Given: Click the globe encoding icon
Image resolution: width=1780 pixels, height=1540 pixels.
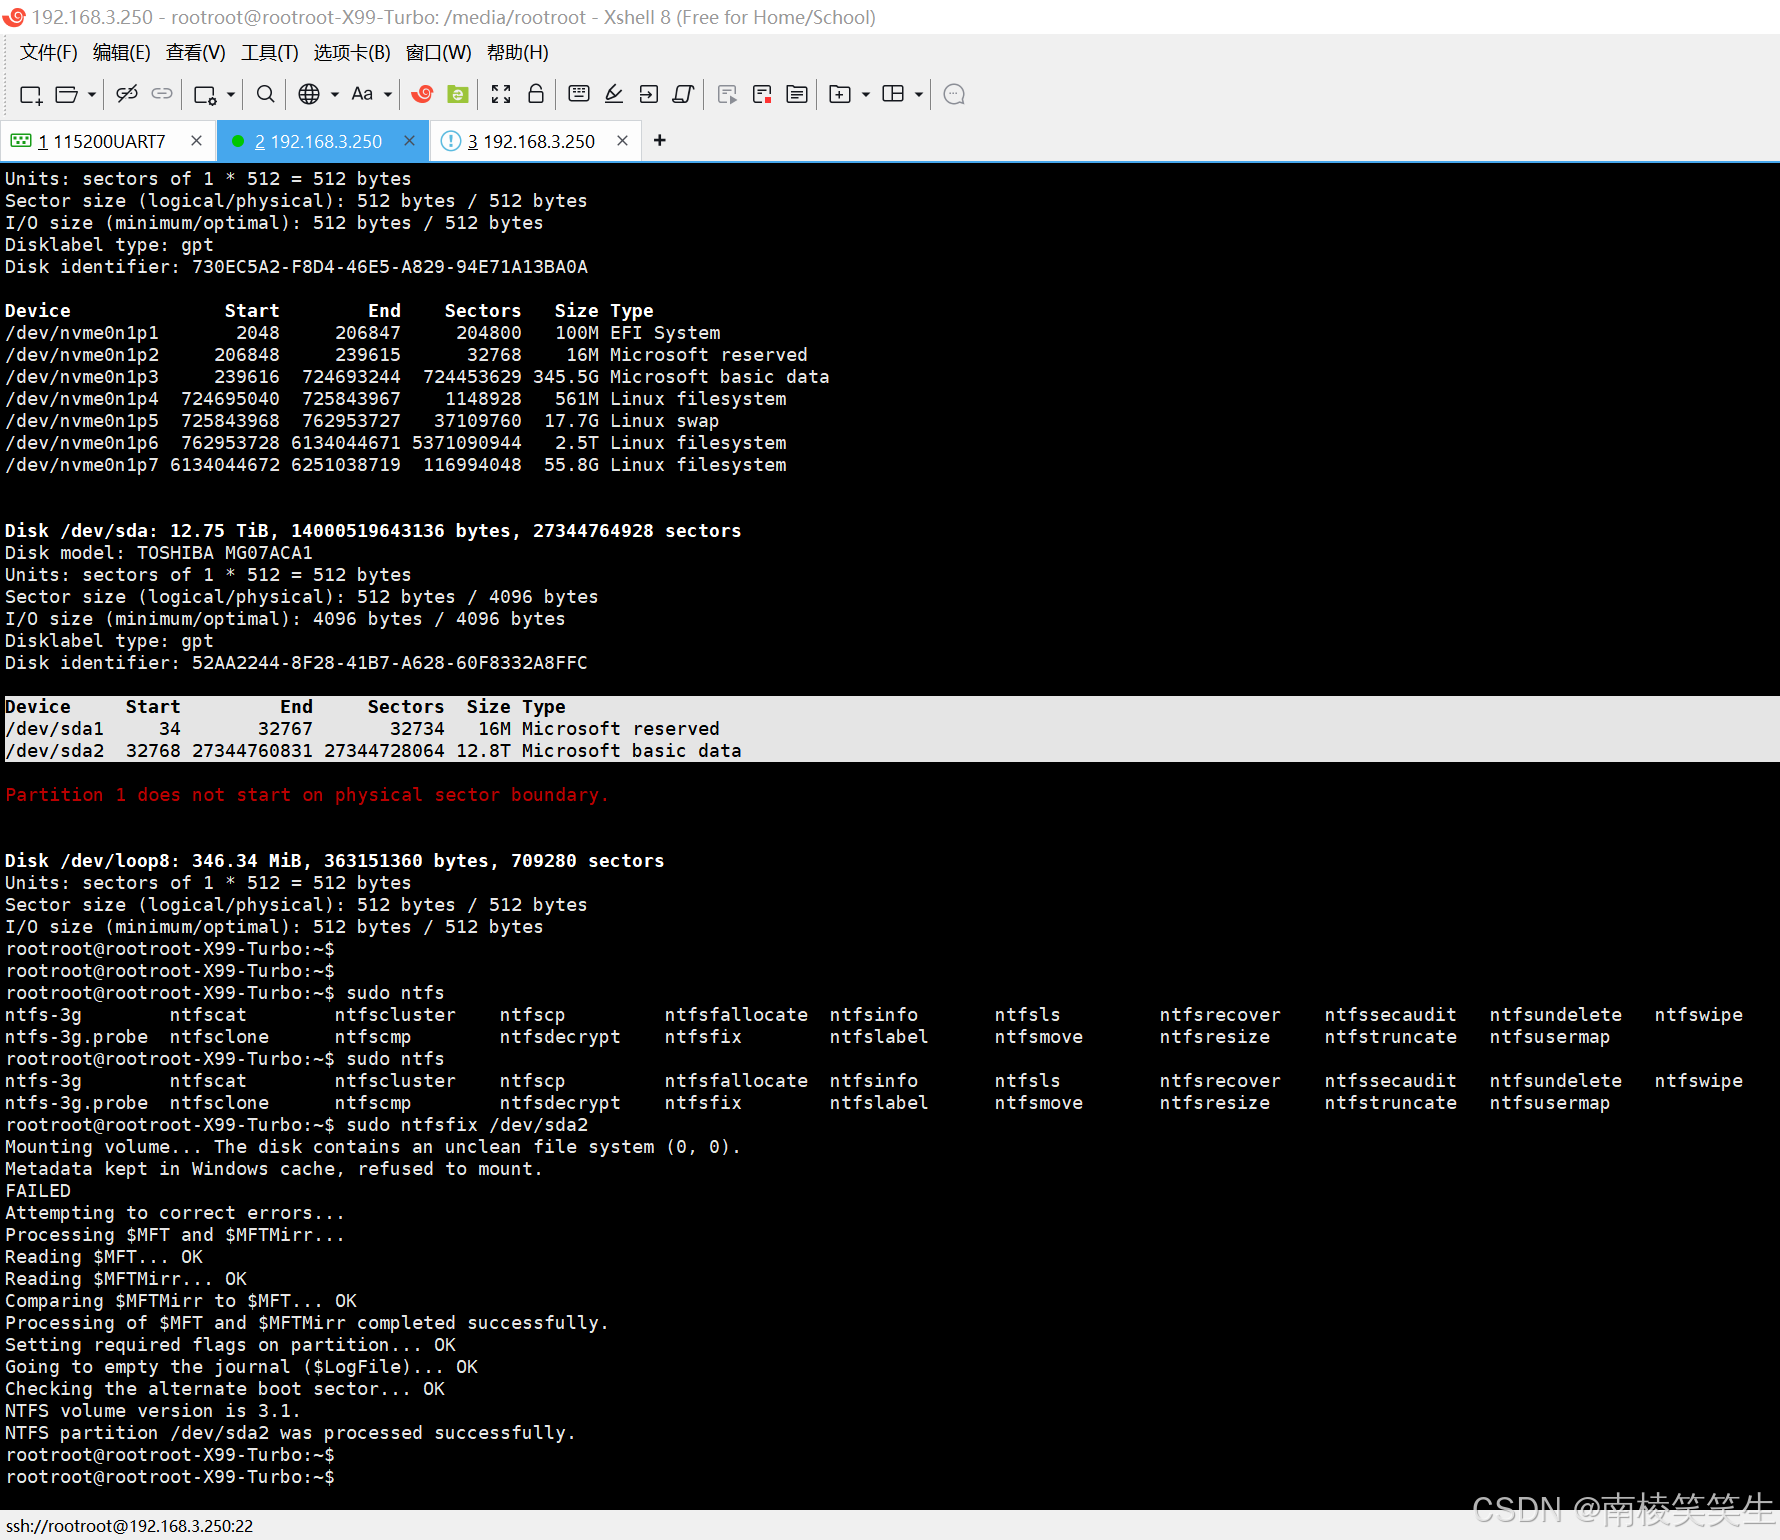Looking at the screenshot, I should pos(309,94).
